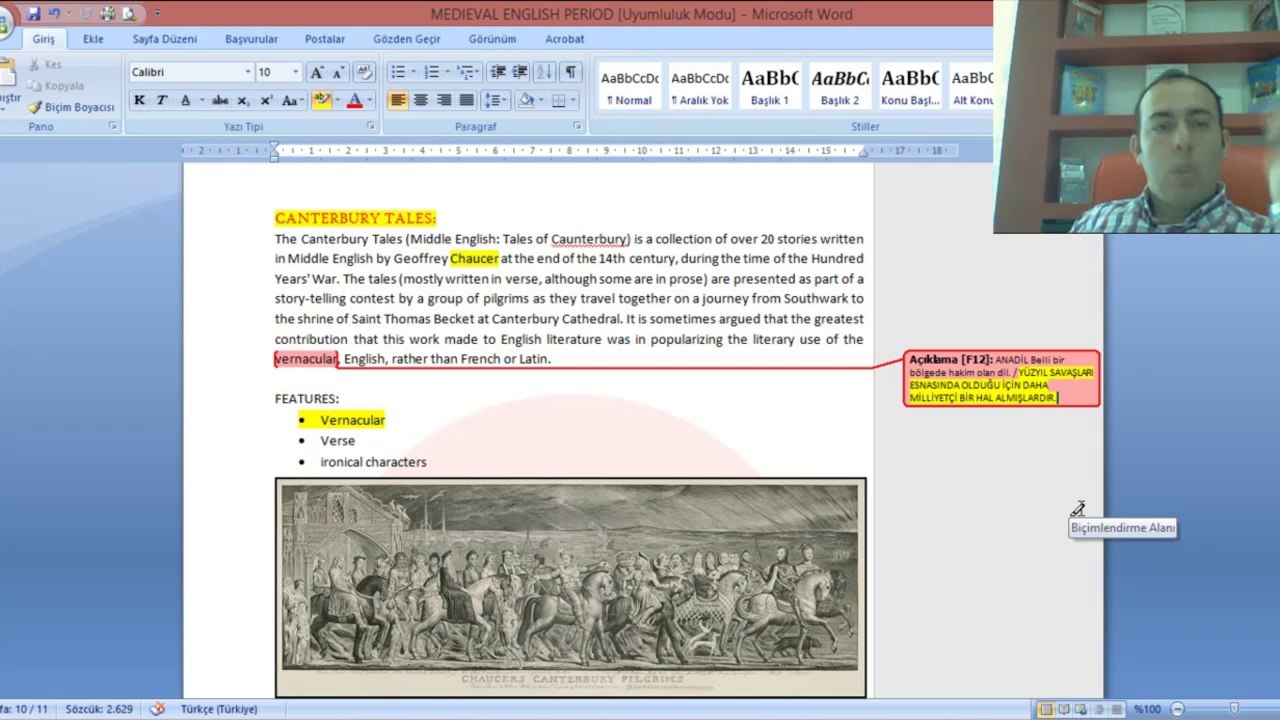Toggle underline formatting

[x=185, y=100]
